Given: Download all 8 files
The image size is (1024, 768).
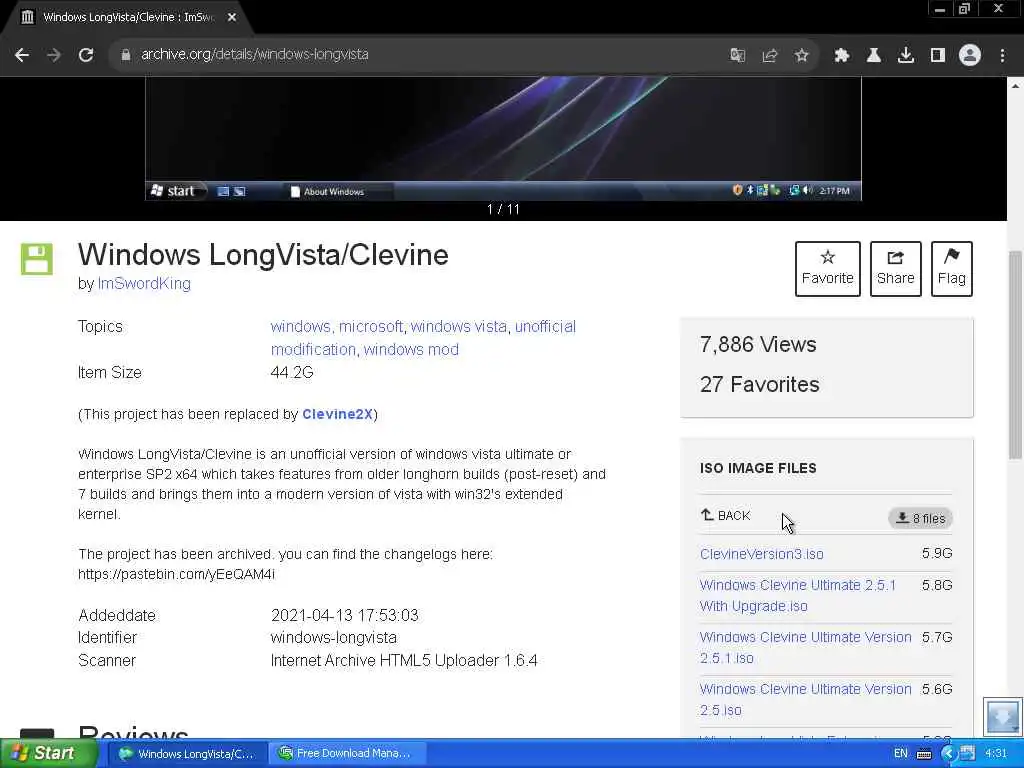Looking at the screenshot, I should pyautogui.click(x=920, y=519).
